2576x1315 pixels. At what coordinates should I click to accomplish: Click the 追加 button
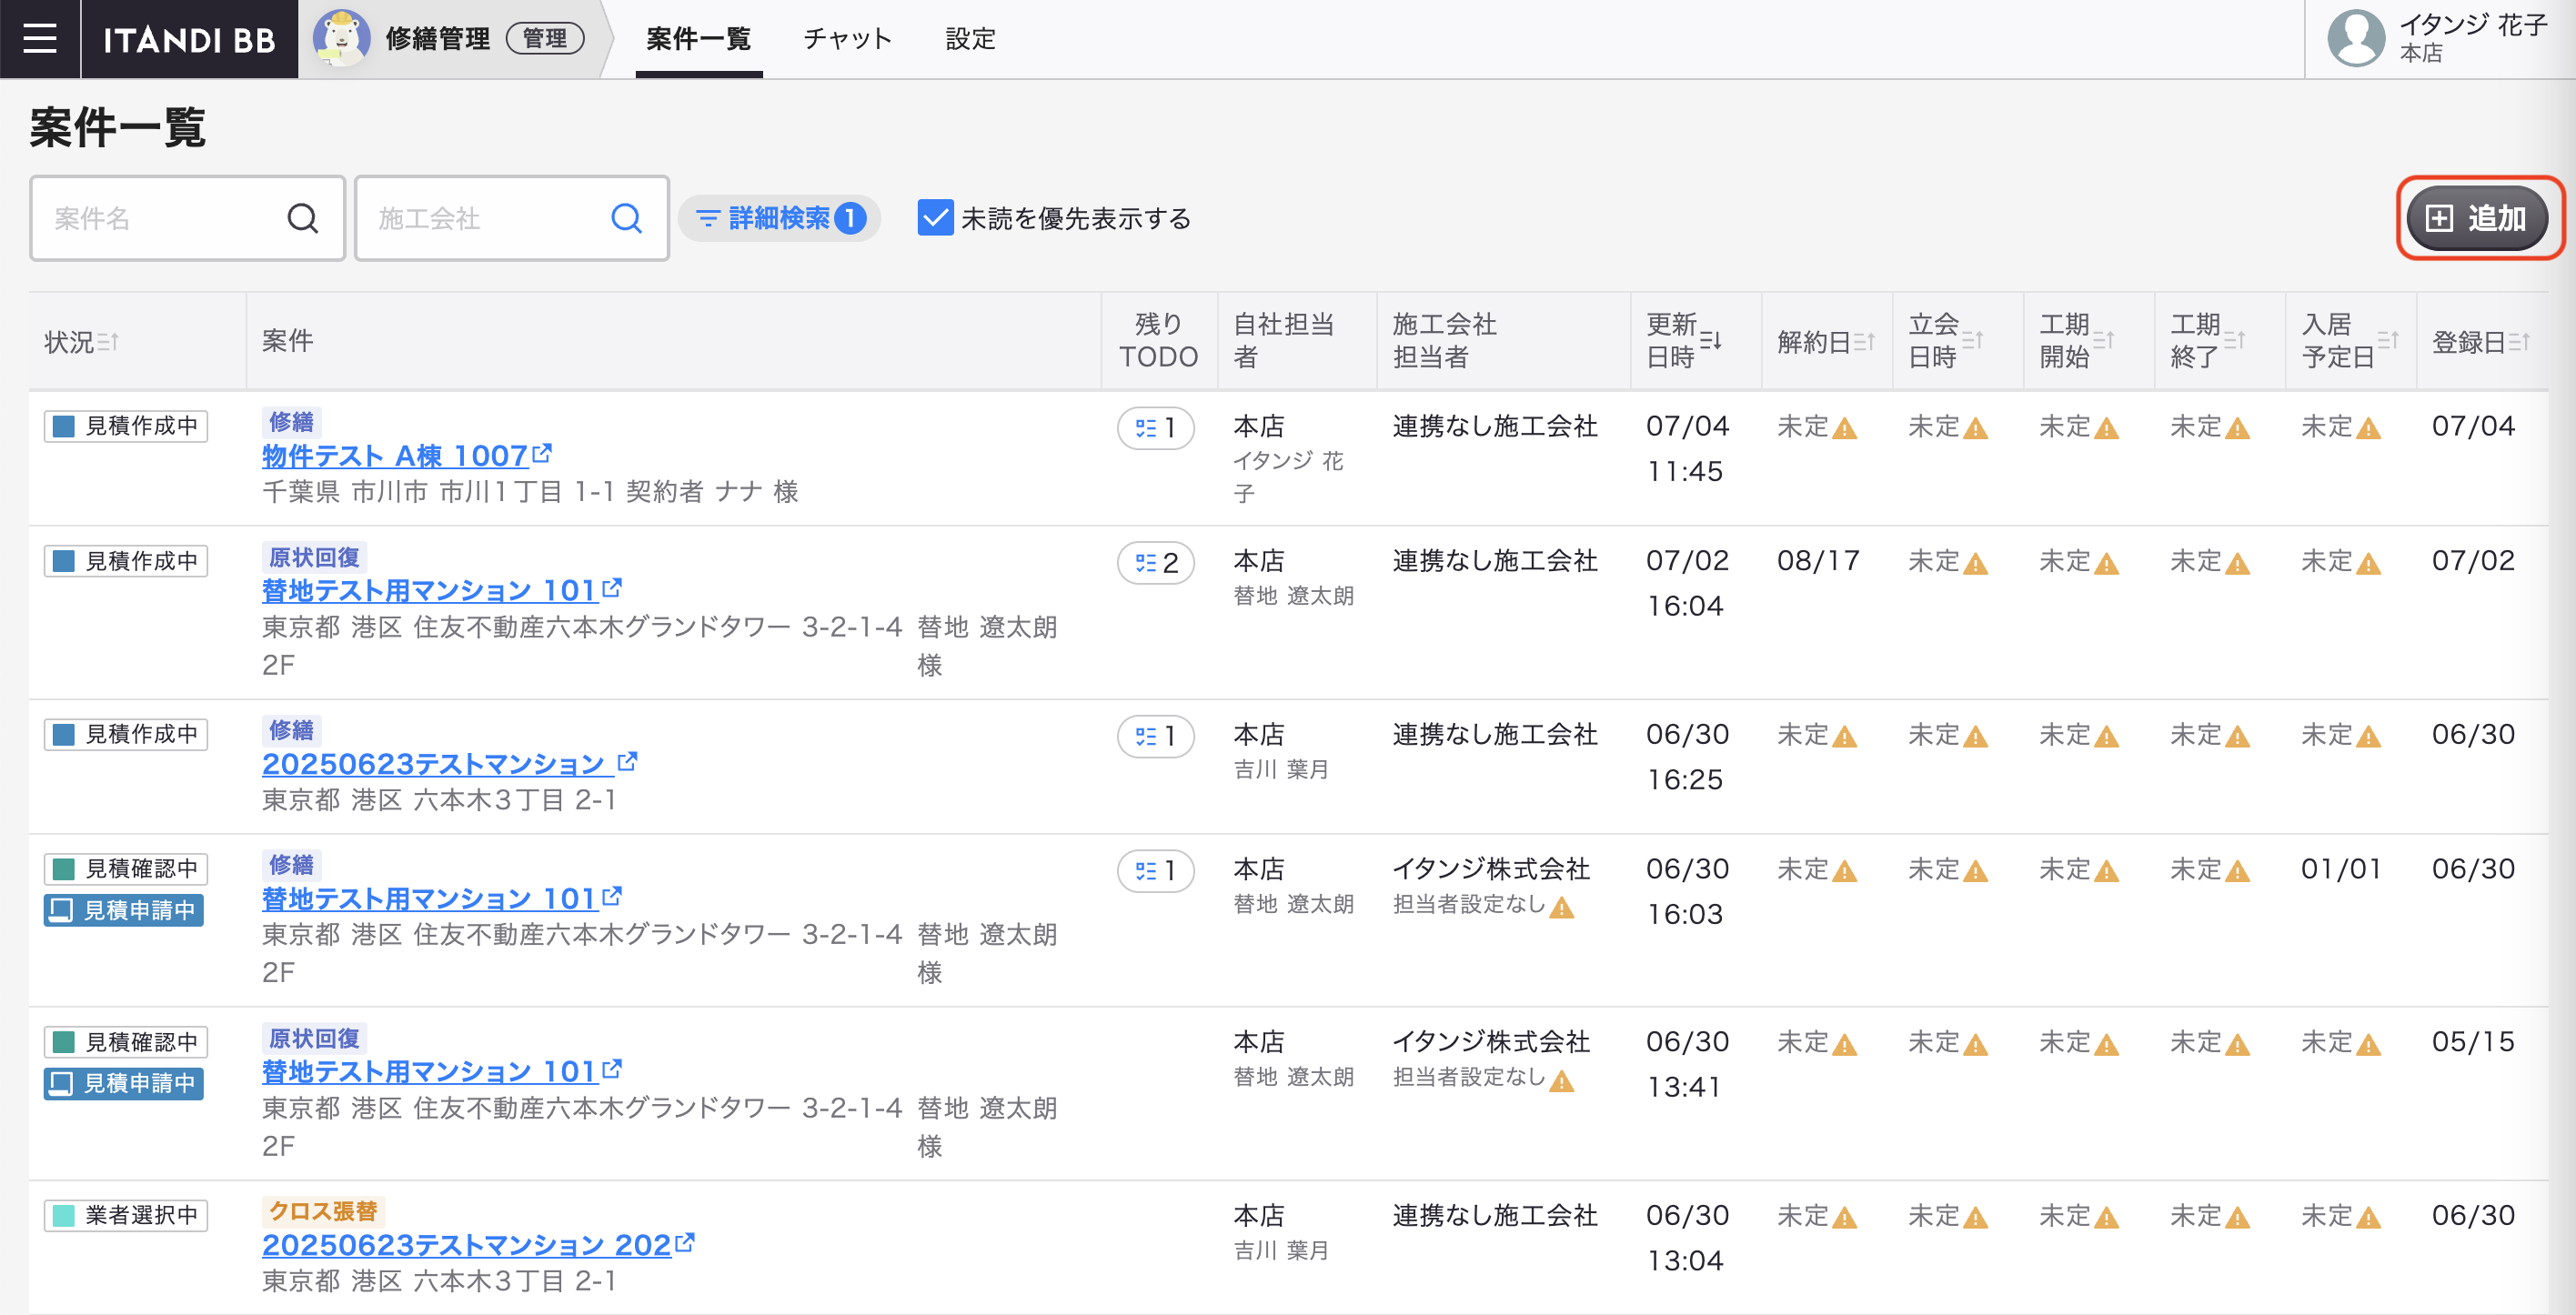[x=2477, y=218]
